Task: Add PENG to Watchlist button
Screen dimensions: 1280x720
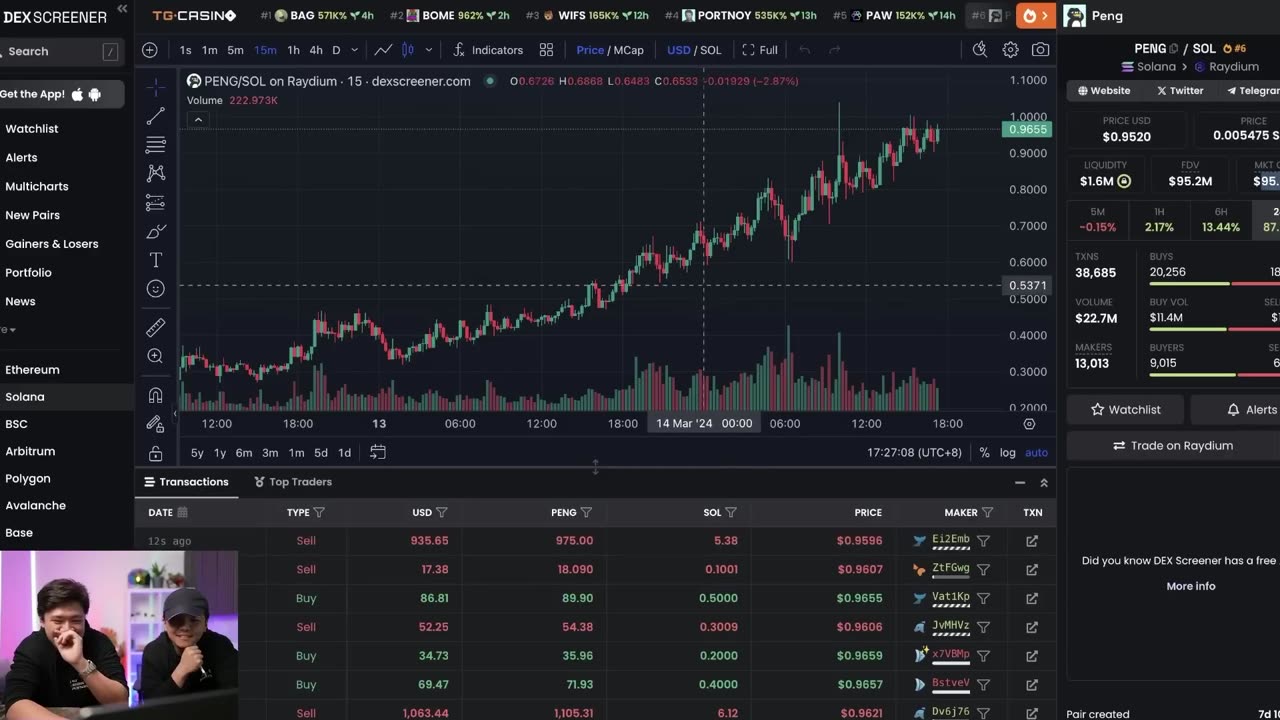Action: point(1125,409)
